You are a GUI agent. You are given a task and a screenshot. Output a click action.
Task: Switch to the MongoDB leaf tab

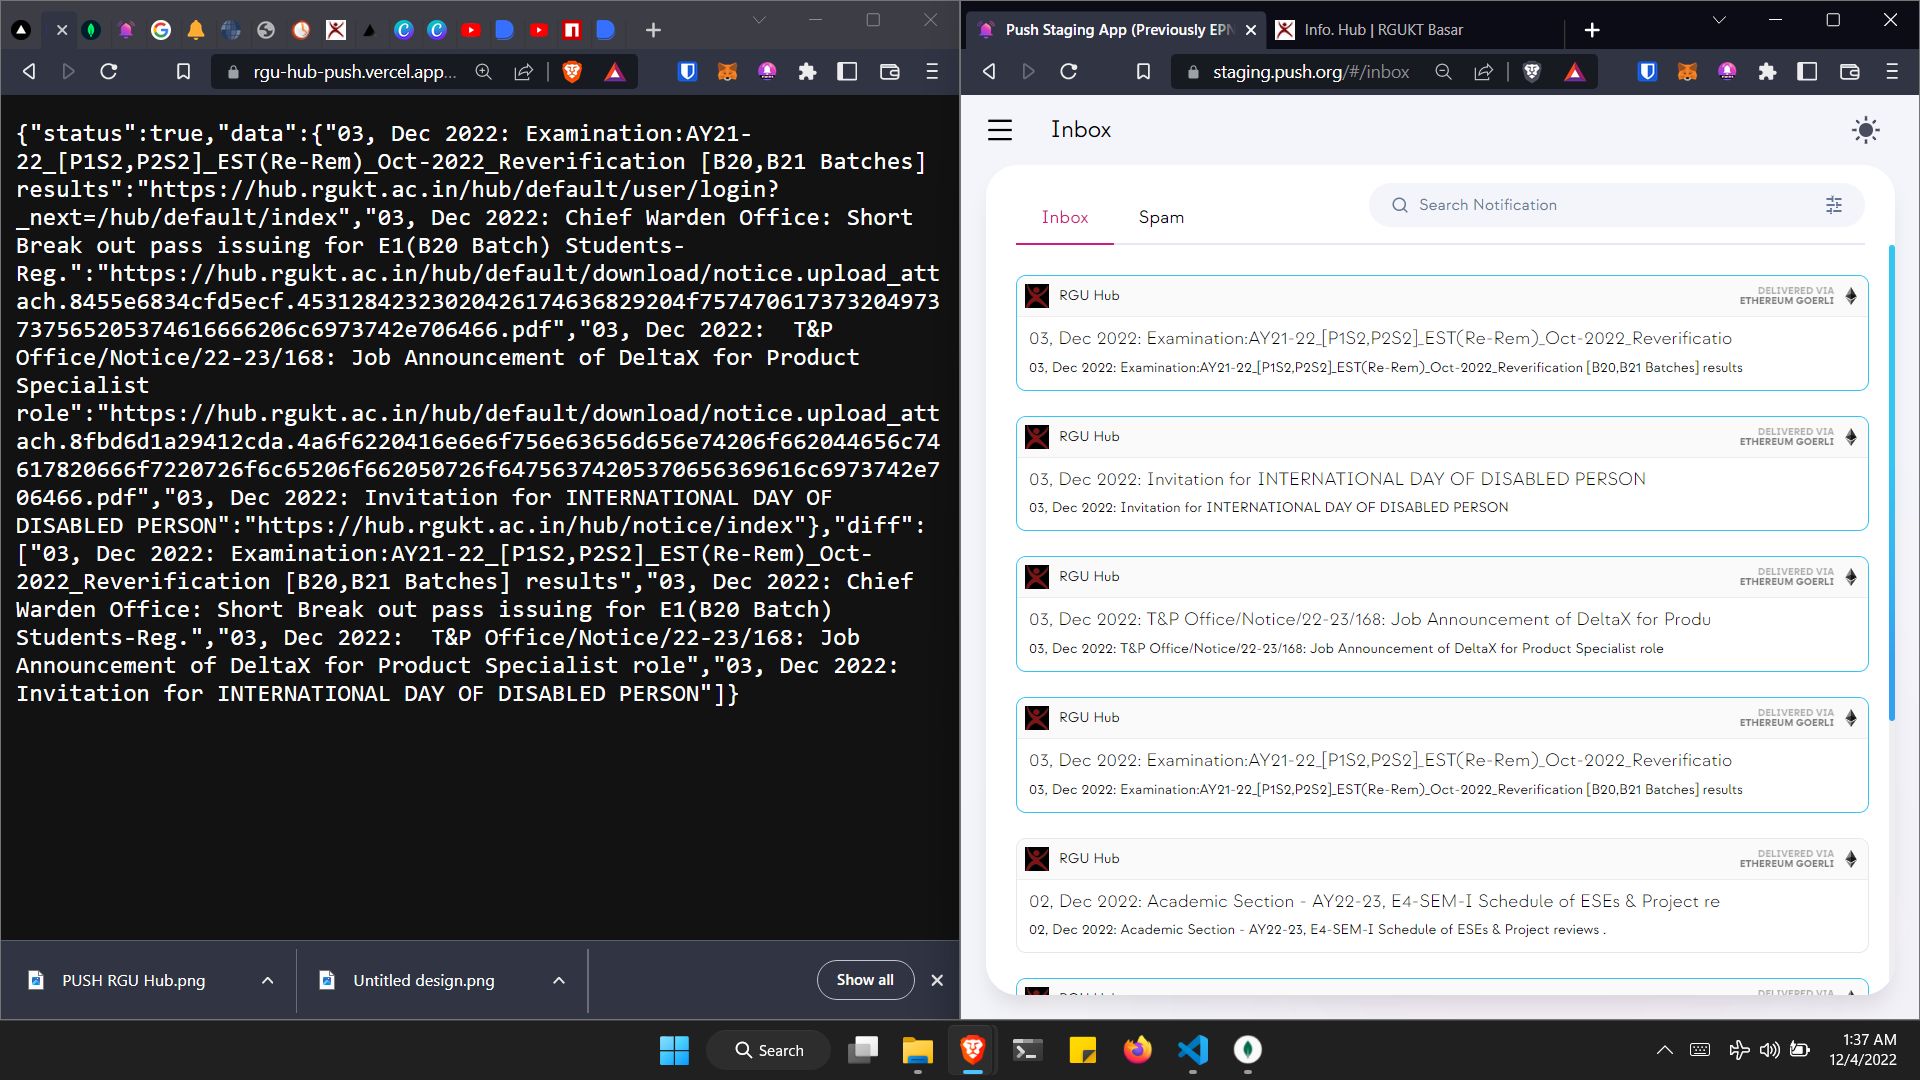pos(91,30)
